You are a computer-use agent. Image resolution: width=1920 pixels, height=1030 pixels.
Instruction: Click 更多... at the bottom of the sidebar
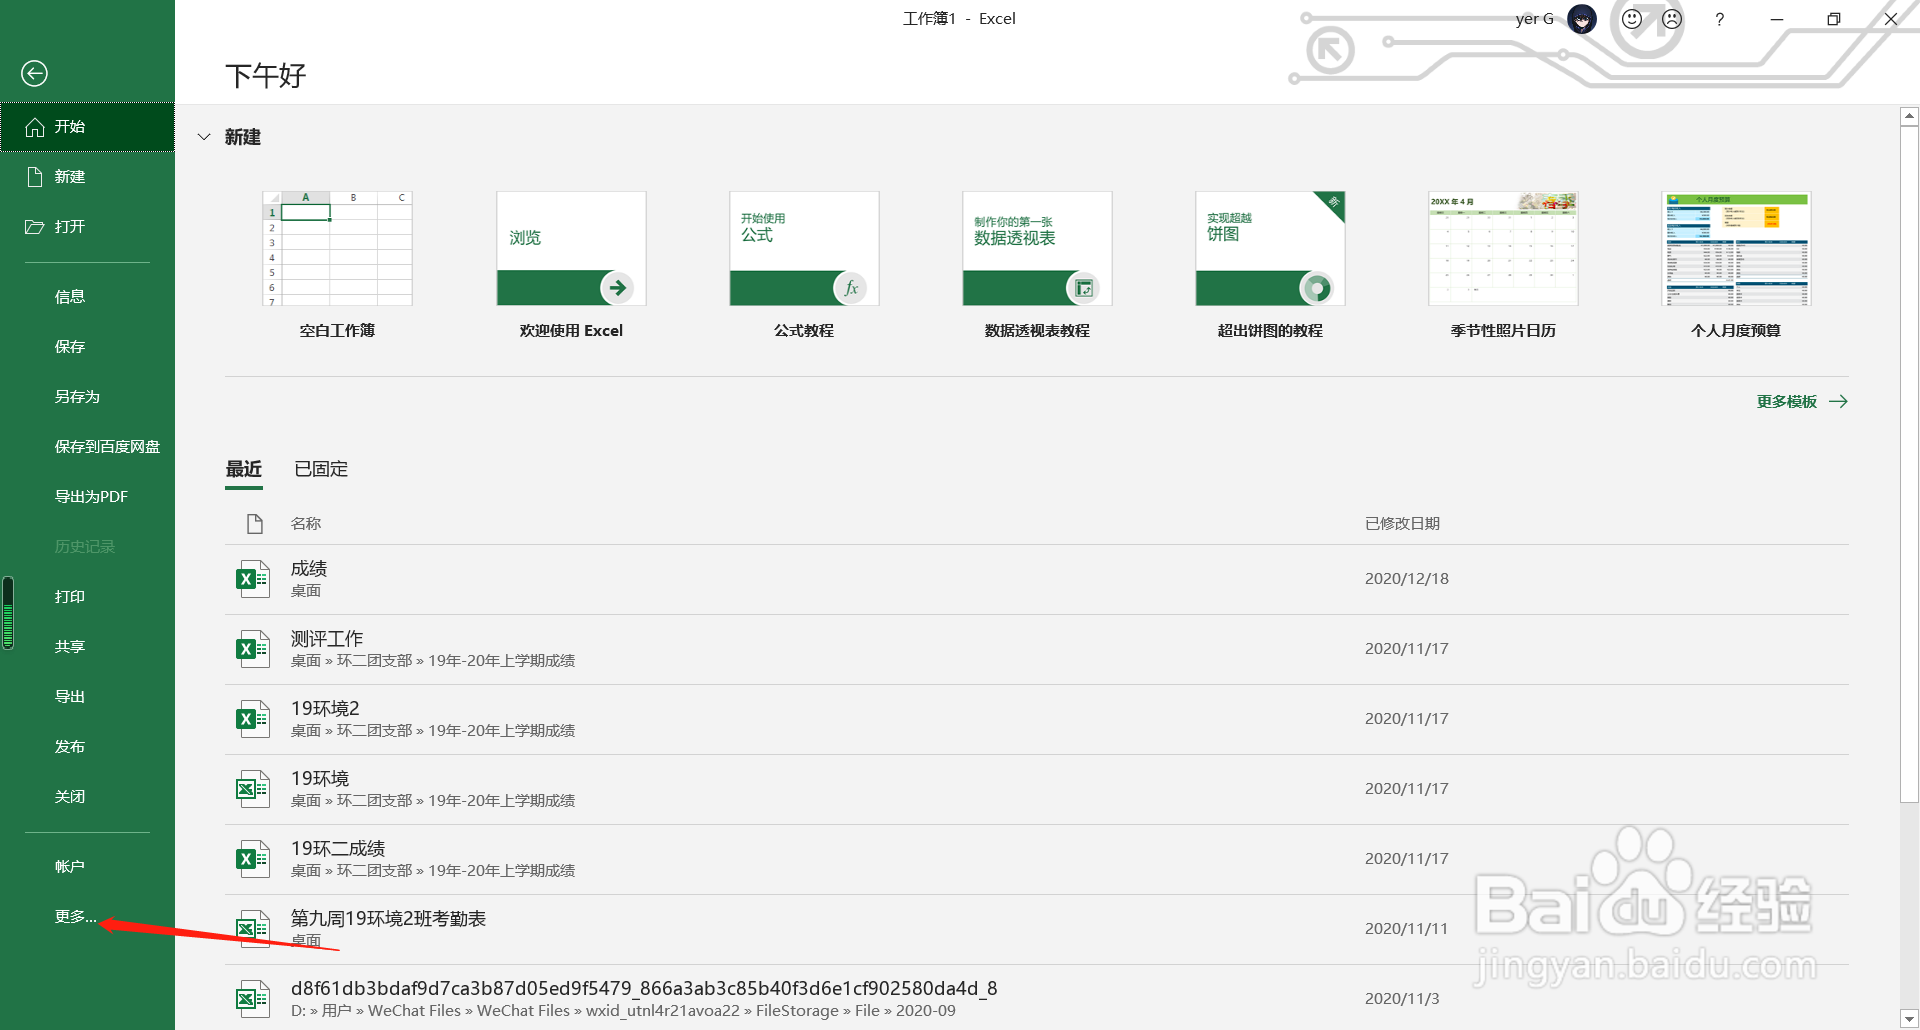[74, 916]
